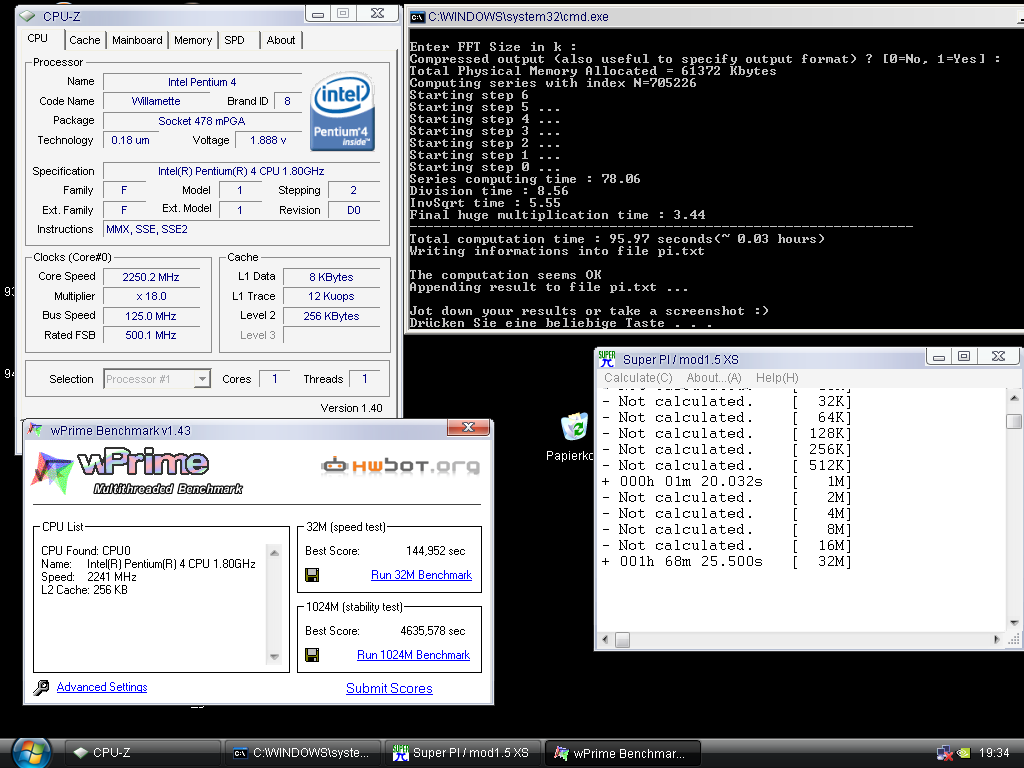Click the L1 Trace value 12 Kuops
Image resolution: width=1024 pixels, height=768 pixels.
click(x=331, y=296)
